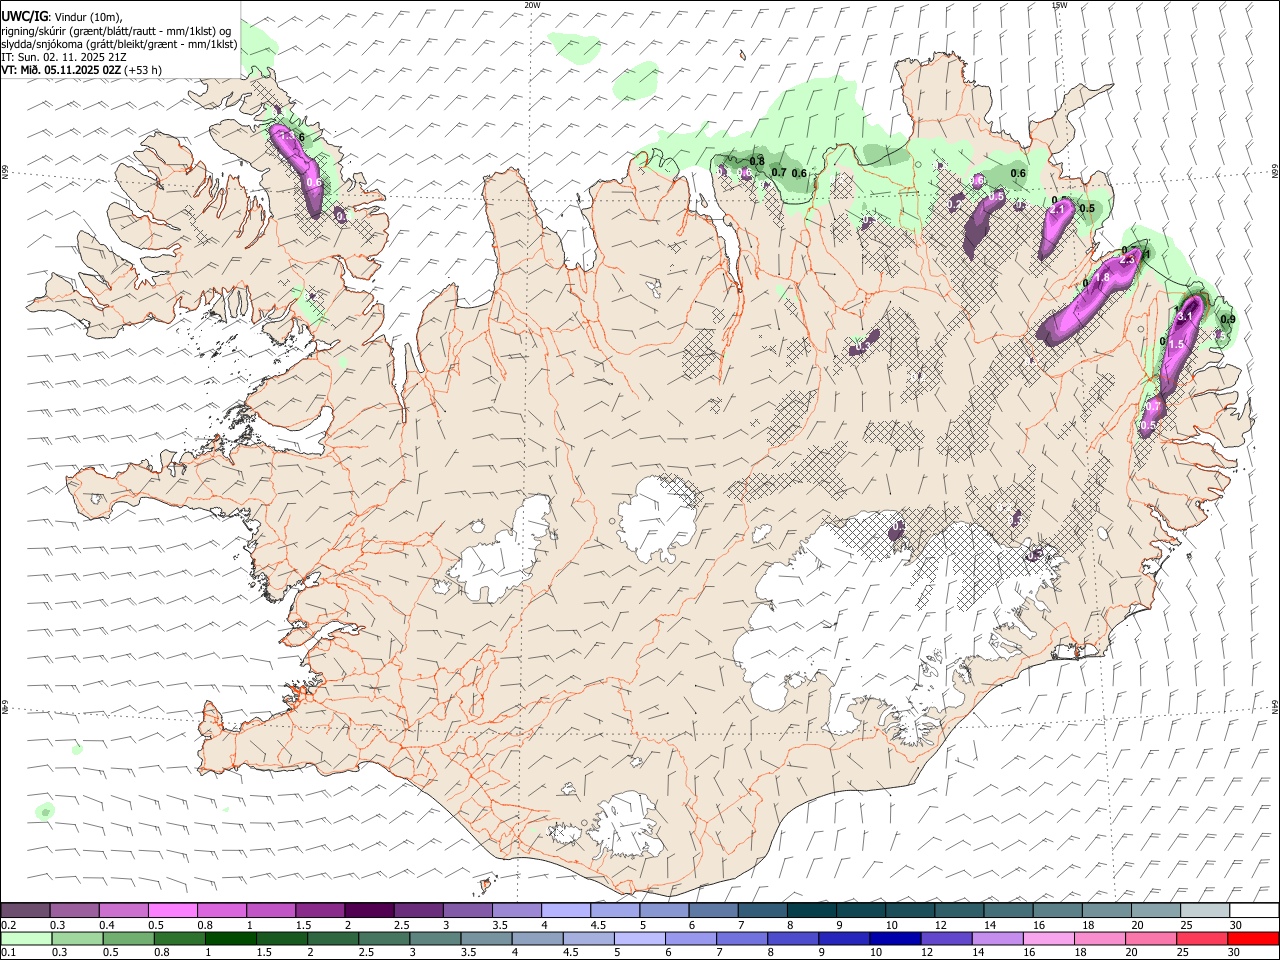Choose the darkest green rain swatch labeled 1
This screenshot has height=960, width=1280.
[x=231, y=938]
